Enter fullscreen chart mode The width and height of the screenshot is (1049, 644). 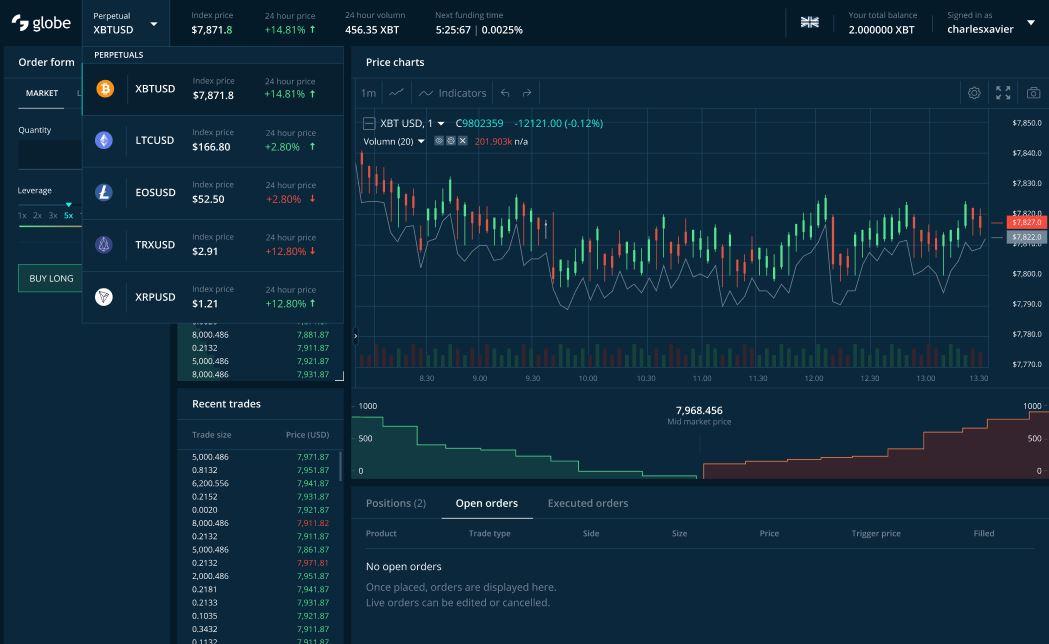(1003, 93)
